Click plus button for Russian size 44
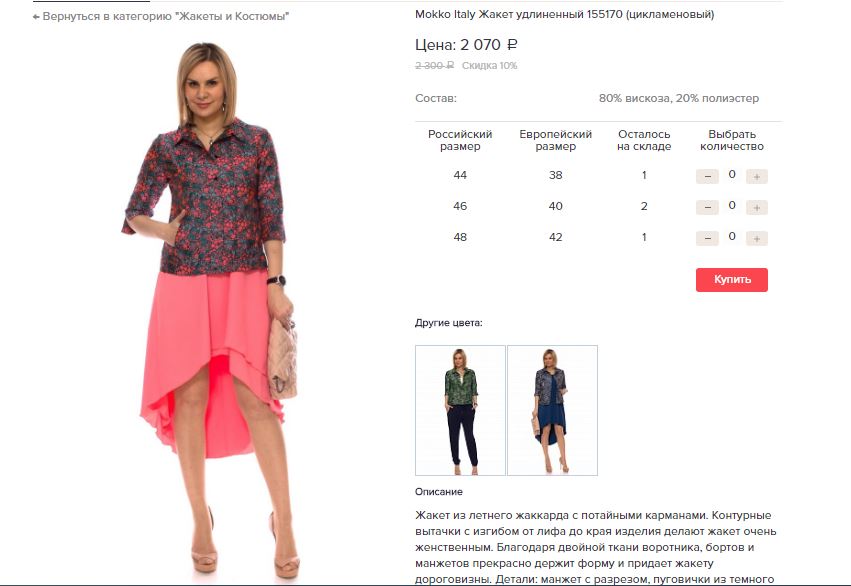The image size is (851, 586). tap(757, 176)
